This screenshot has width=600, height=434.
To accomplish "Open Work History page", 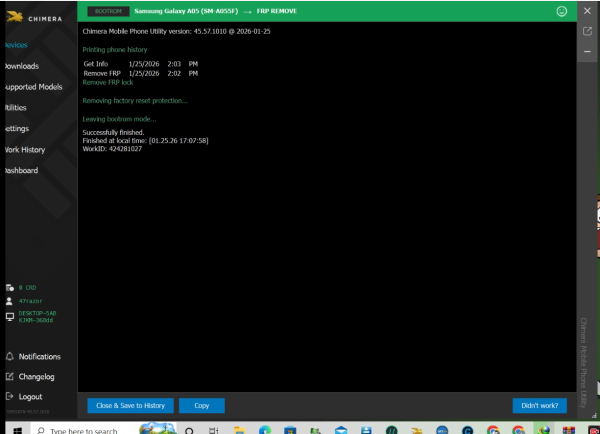I will (x=25, y=150).
